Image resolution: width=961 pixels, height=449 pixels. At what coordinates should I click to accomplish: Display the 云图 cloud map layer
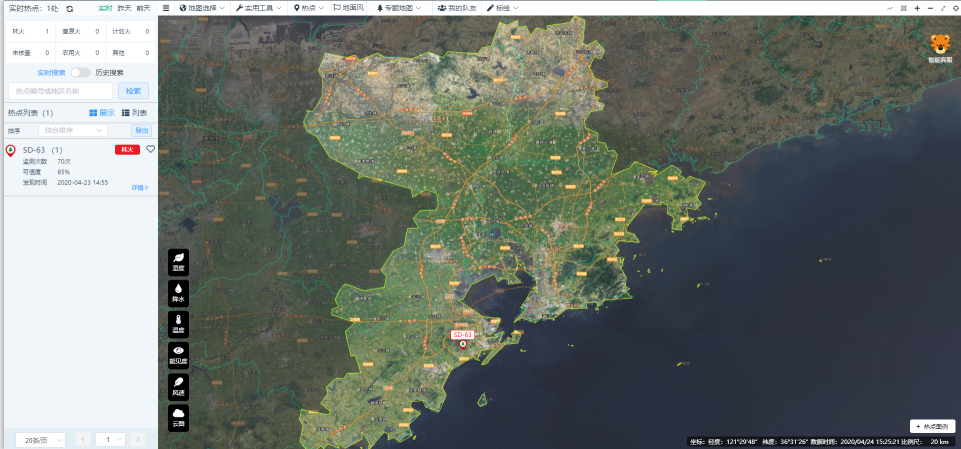click(178, 418)
